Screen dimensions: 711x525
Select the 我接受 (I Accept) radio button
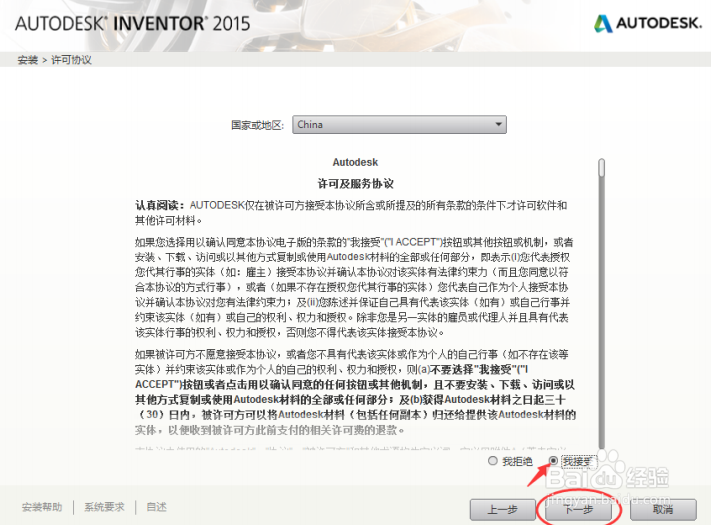pyautogui.click(x=553, y=461)
